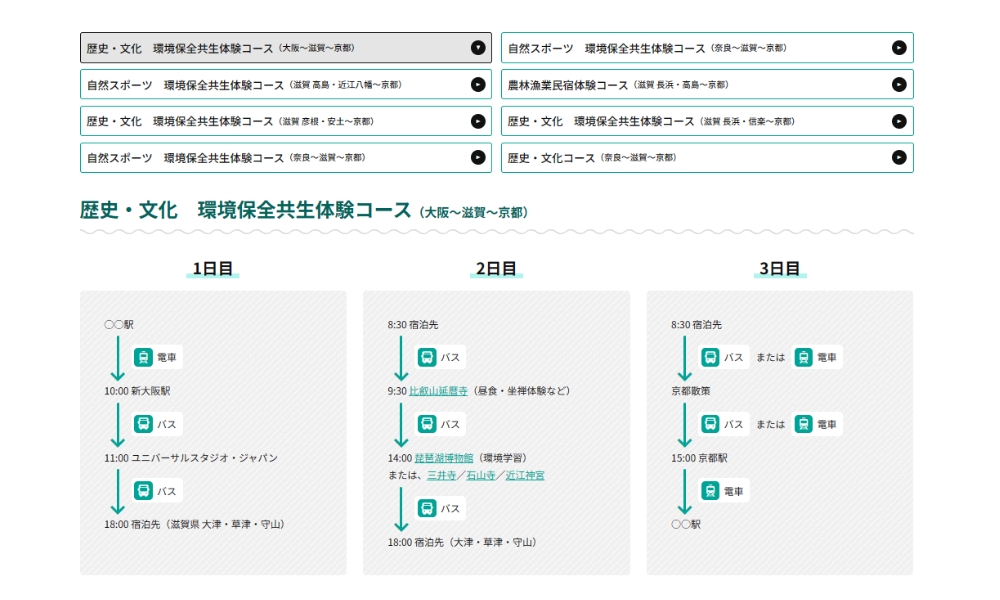Open the 比叡山延暦寺 link
1000x600 pixels.
pyautogui.click(x=439, y=391)
